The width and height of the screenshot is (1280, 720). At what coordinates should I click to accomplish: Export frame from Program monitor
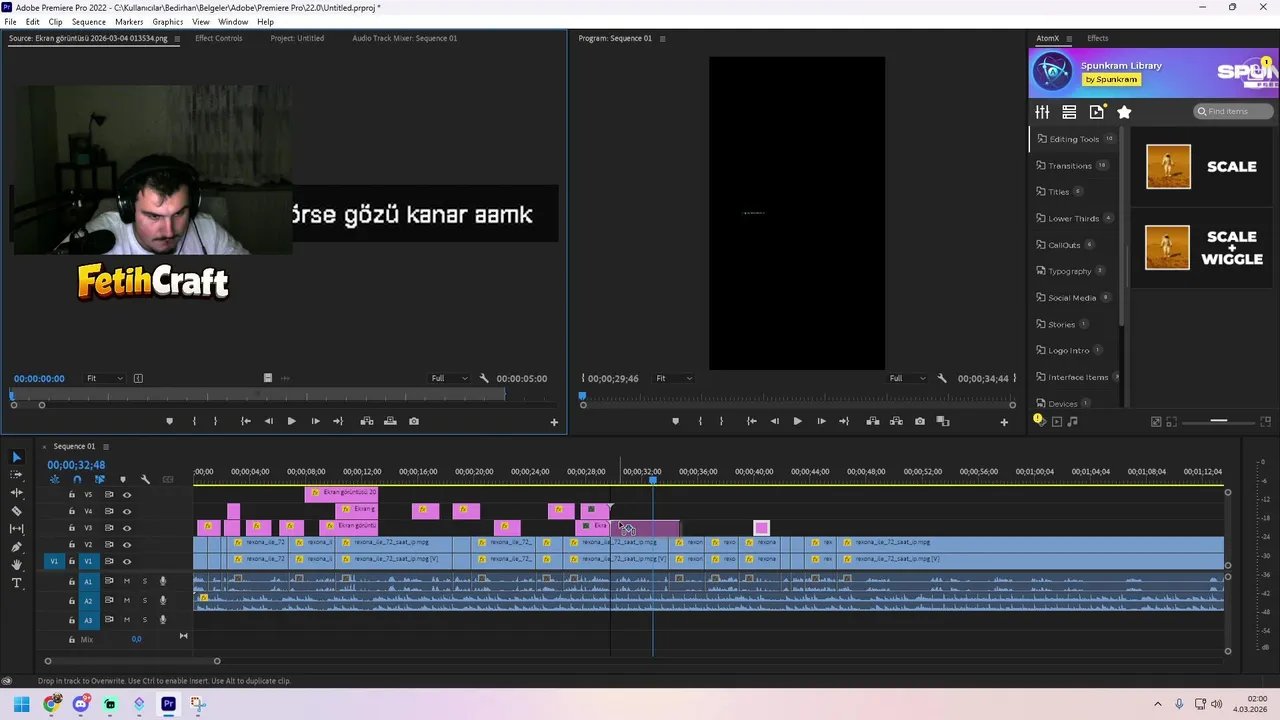tap(920, 421)
